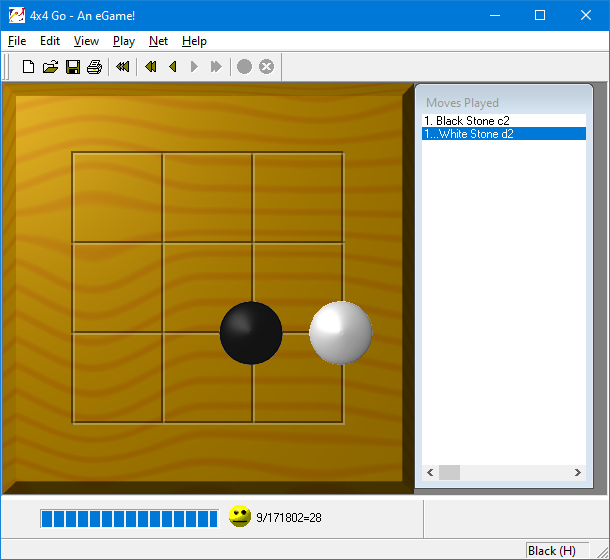Click the moves list horizontal scrollbar thumb

tap(449, 472)
